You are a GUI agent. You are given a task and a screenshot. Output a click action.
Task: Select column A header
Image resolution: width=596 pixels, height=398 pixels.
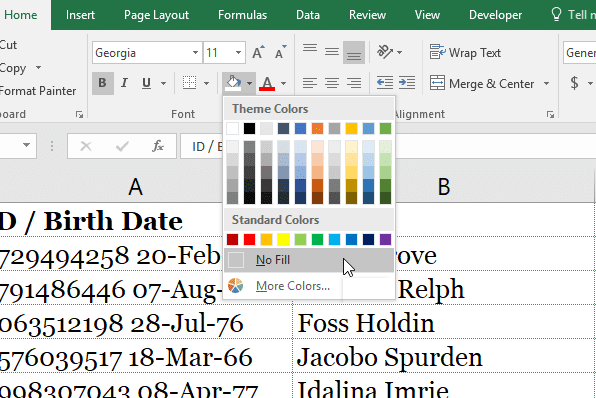(135, 187)
